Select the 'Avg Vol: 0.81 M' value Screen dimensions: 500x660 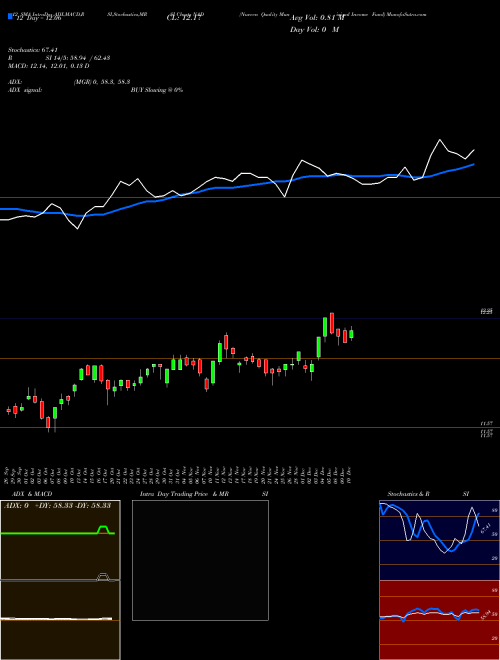point(317,18)
